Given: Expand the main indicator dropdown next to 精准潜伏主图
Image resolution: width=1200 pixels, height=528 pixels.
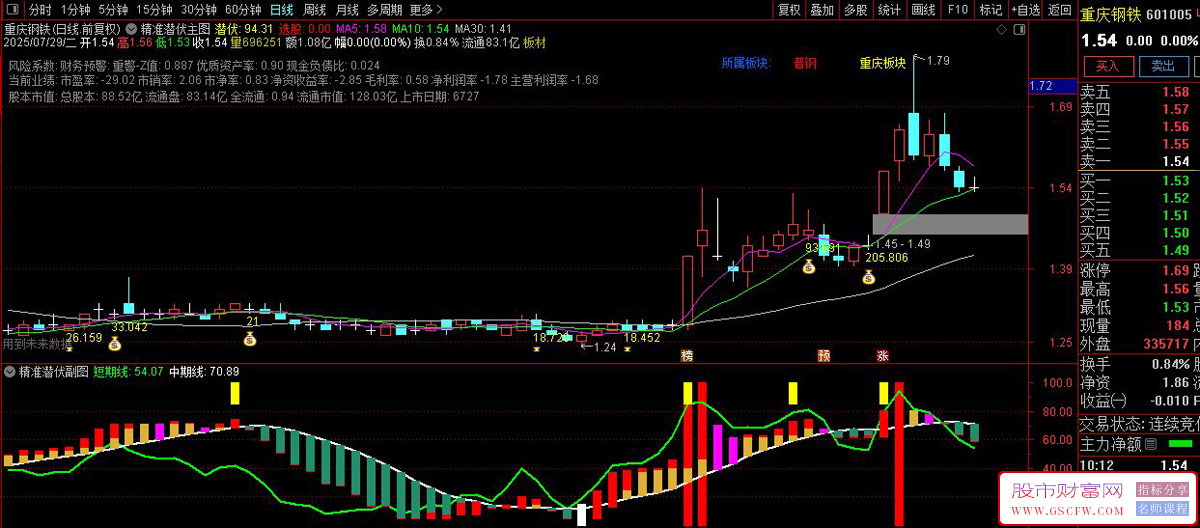Looking at the screenshot, I should tap(131, 29).
